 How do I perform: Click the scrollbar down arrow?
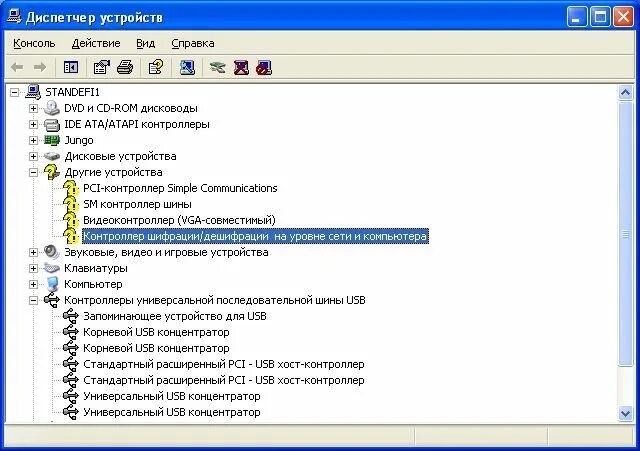tap(625, 413)
